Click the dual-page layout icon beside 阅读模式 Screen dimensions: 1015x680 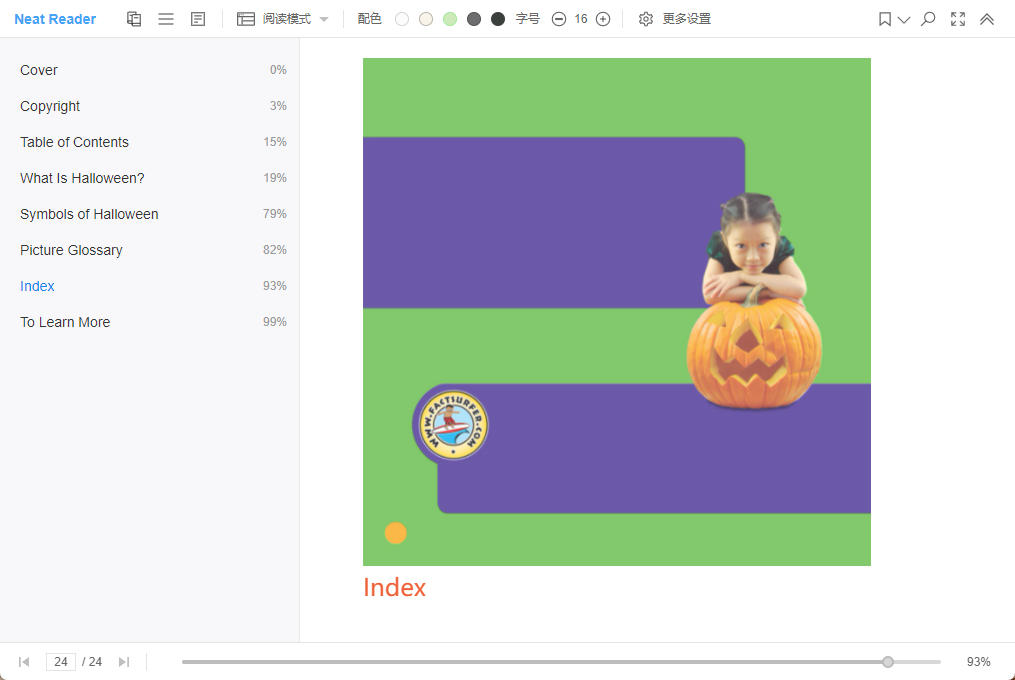pos(246,18)
